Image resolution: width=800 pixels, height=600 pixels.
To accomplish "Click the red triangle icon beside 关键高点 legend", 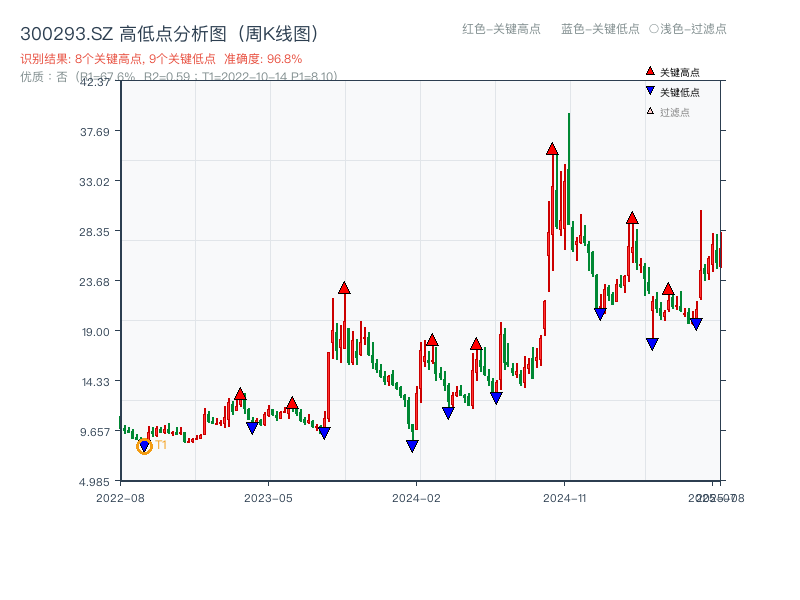I will (x=650, y=71).
